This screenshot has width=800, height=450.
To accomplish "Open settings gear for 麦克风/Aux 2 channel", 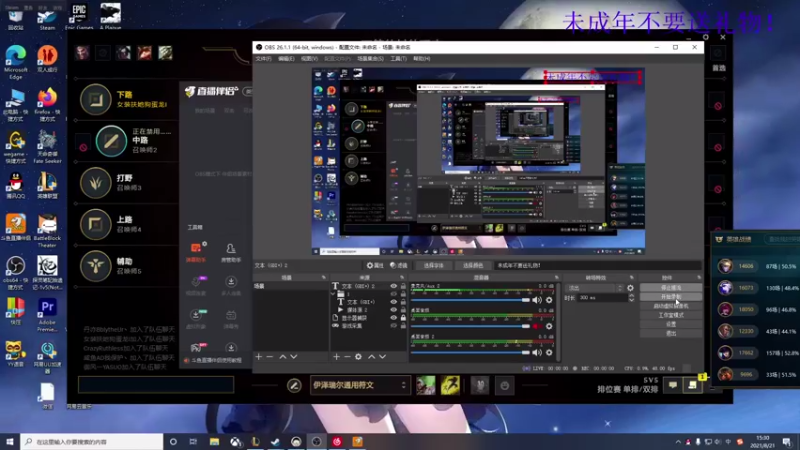I will 549,300.
